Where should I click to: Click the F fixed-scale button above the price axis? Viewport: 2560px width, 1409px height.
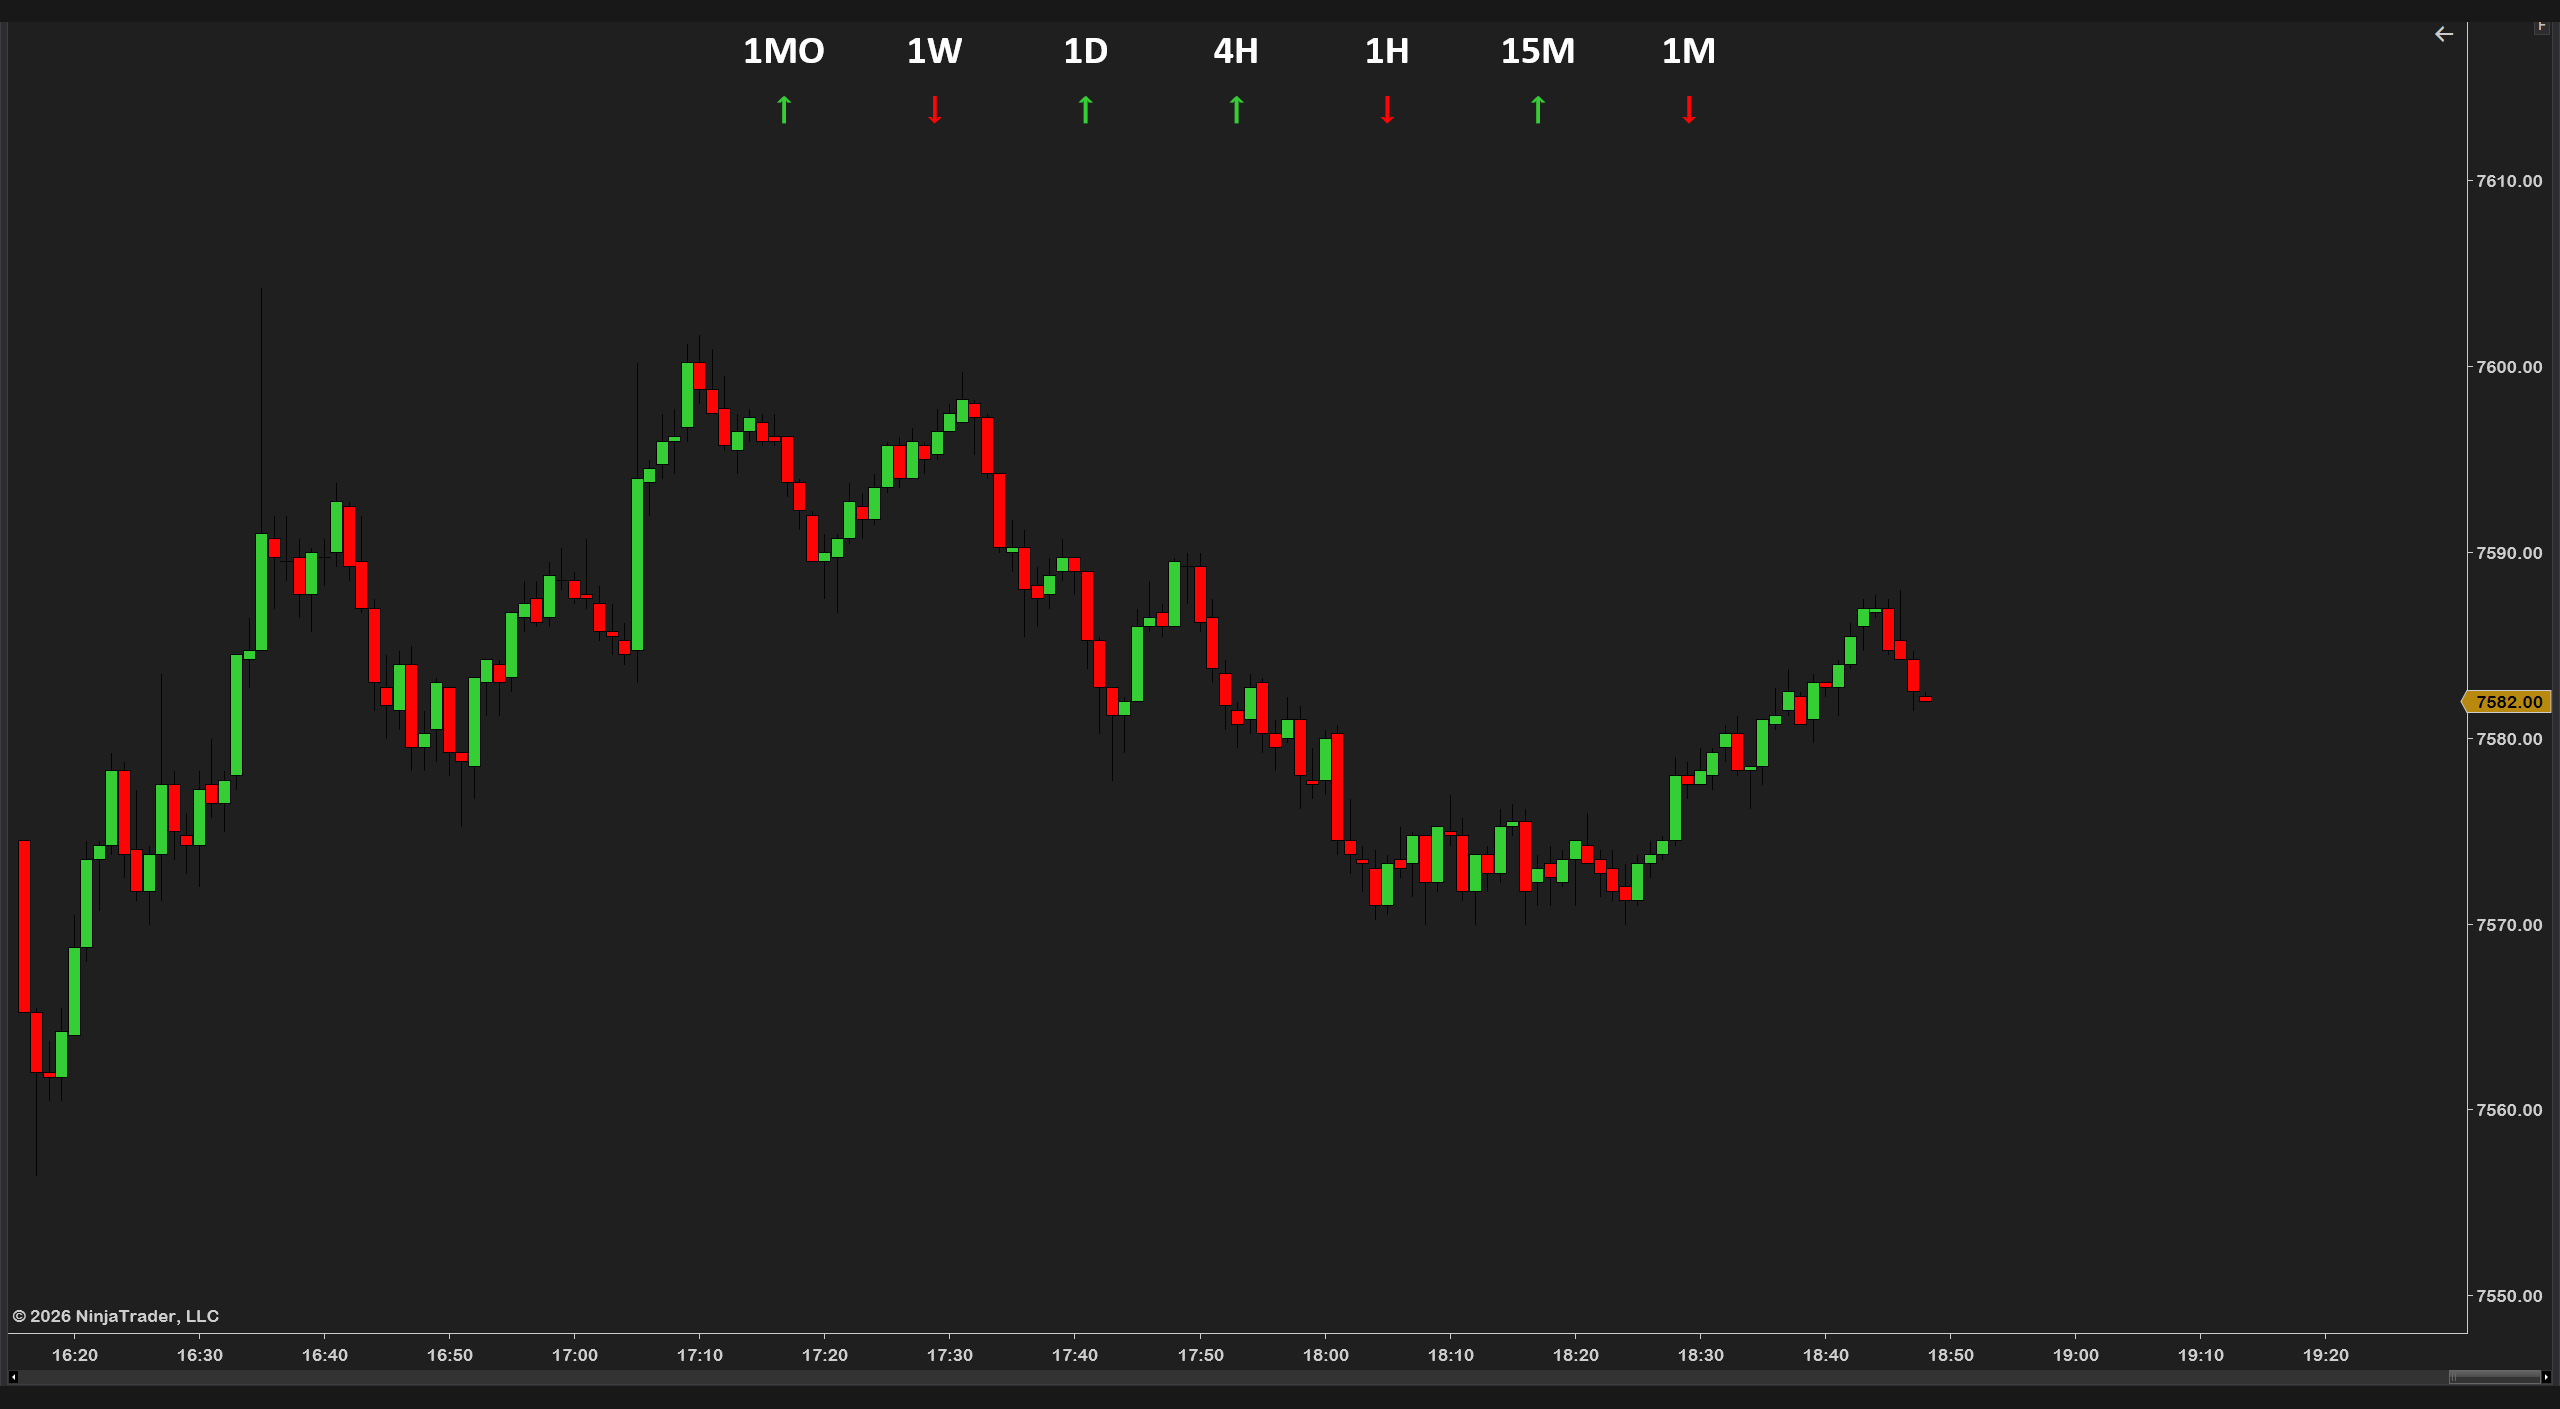(2541, 26)
